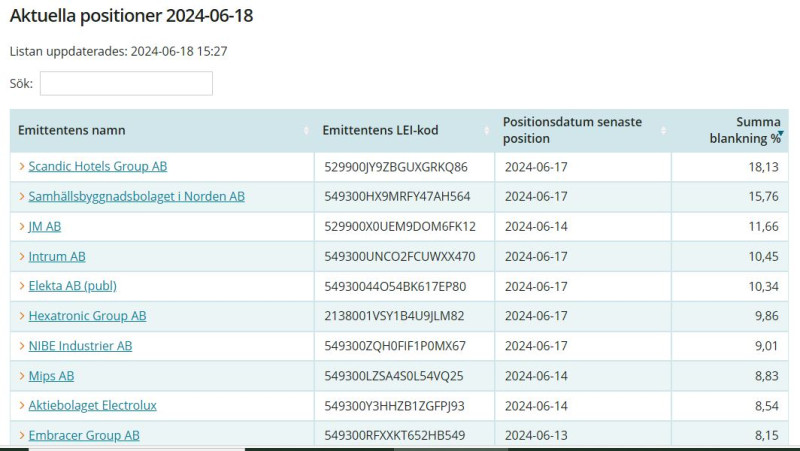Open the Samhällsbyggnadsbolaget i Norden AB link

137,196
